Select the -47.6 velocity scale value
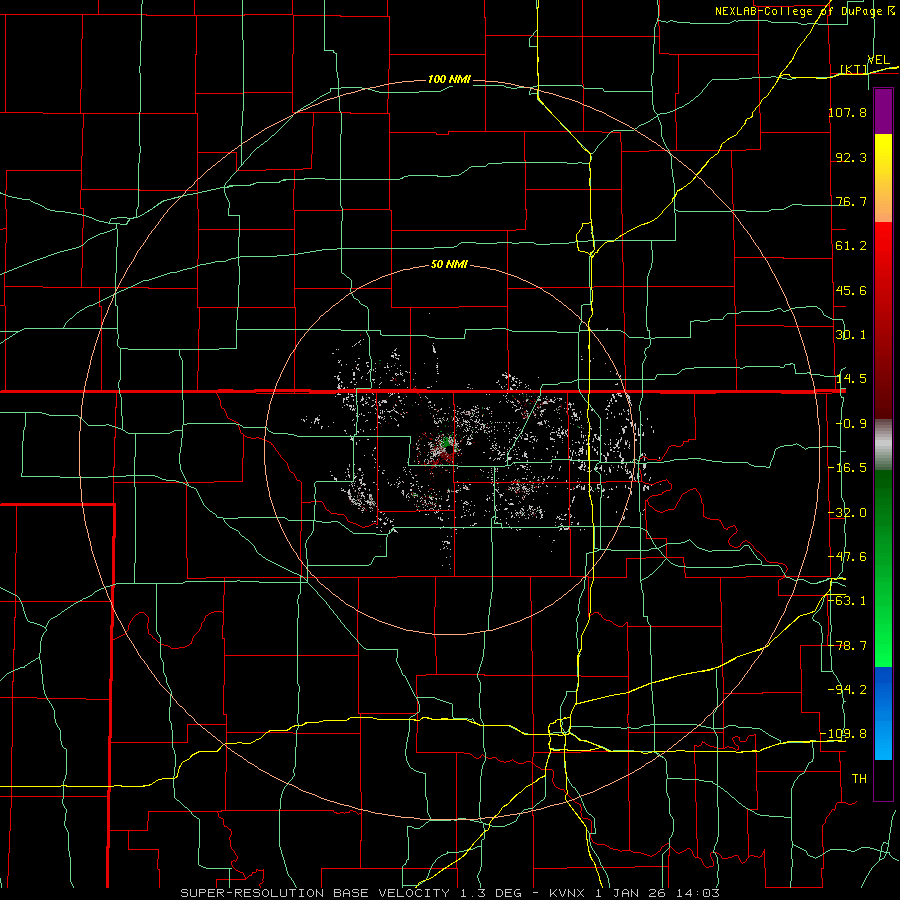 pos(847,557)
